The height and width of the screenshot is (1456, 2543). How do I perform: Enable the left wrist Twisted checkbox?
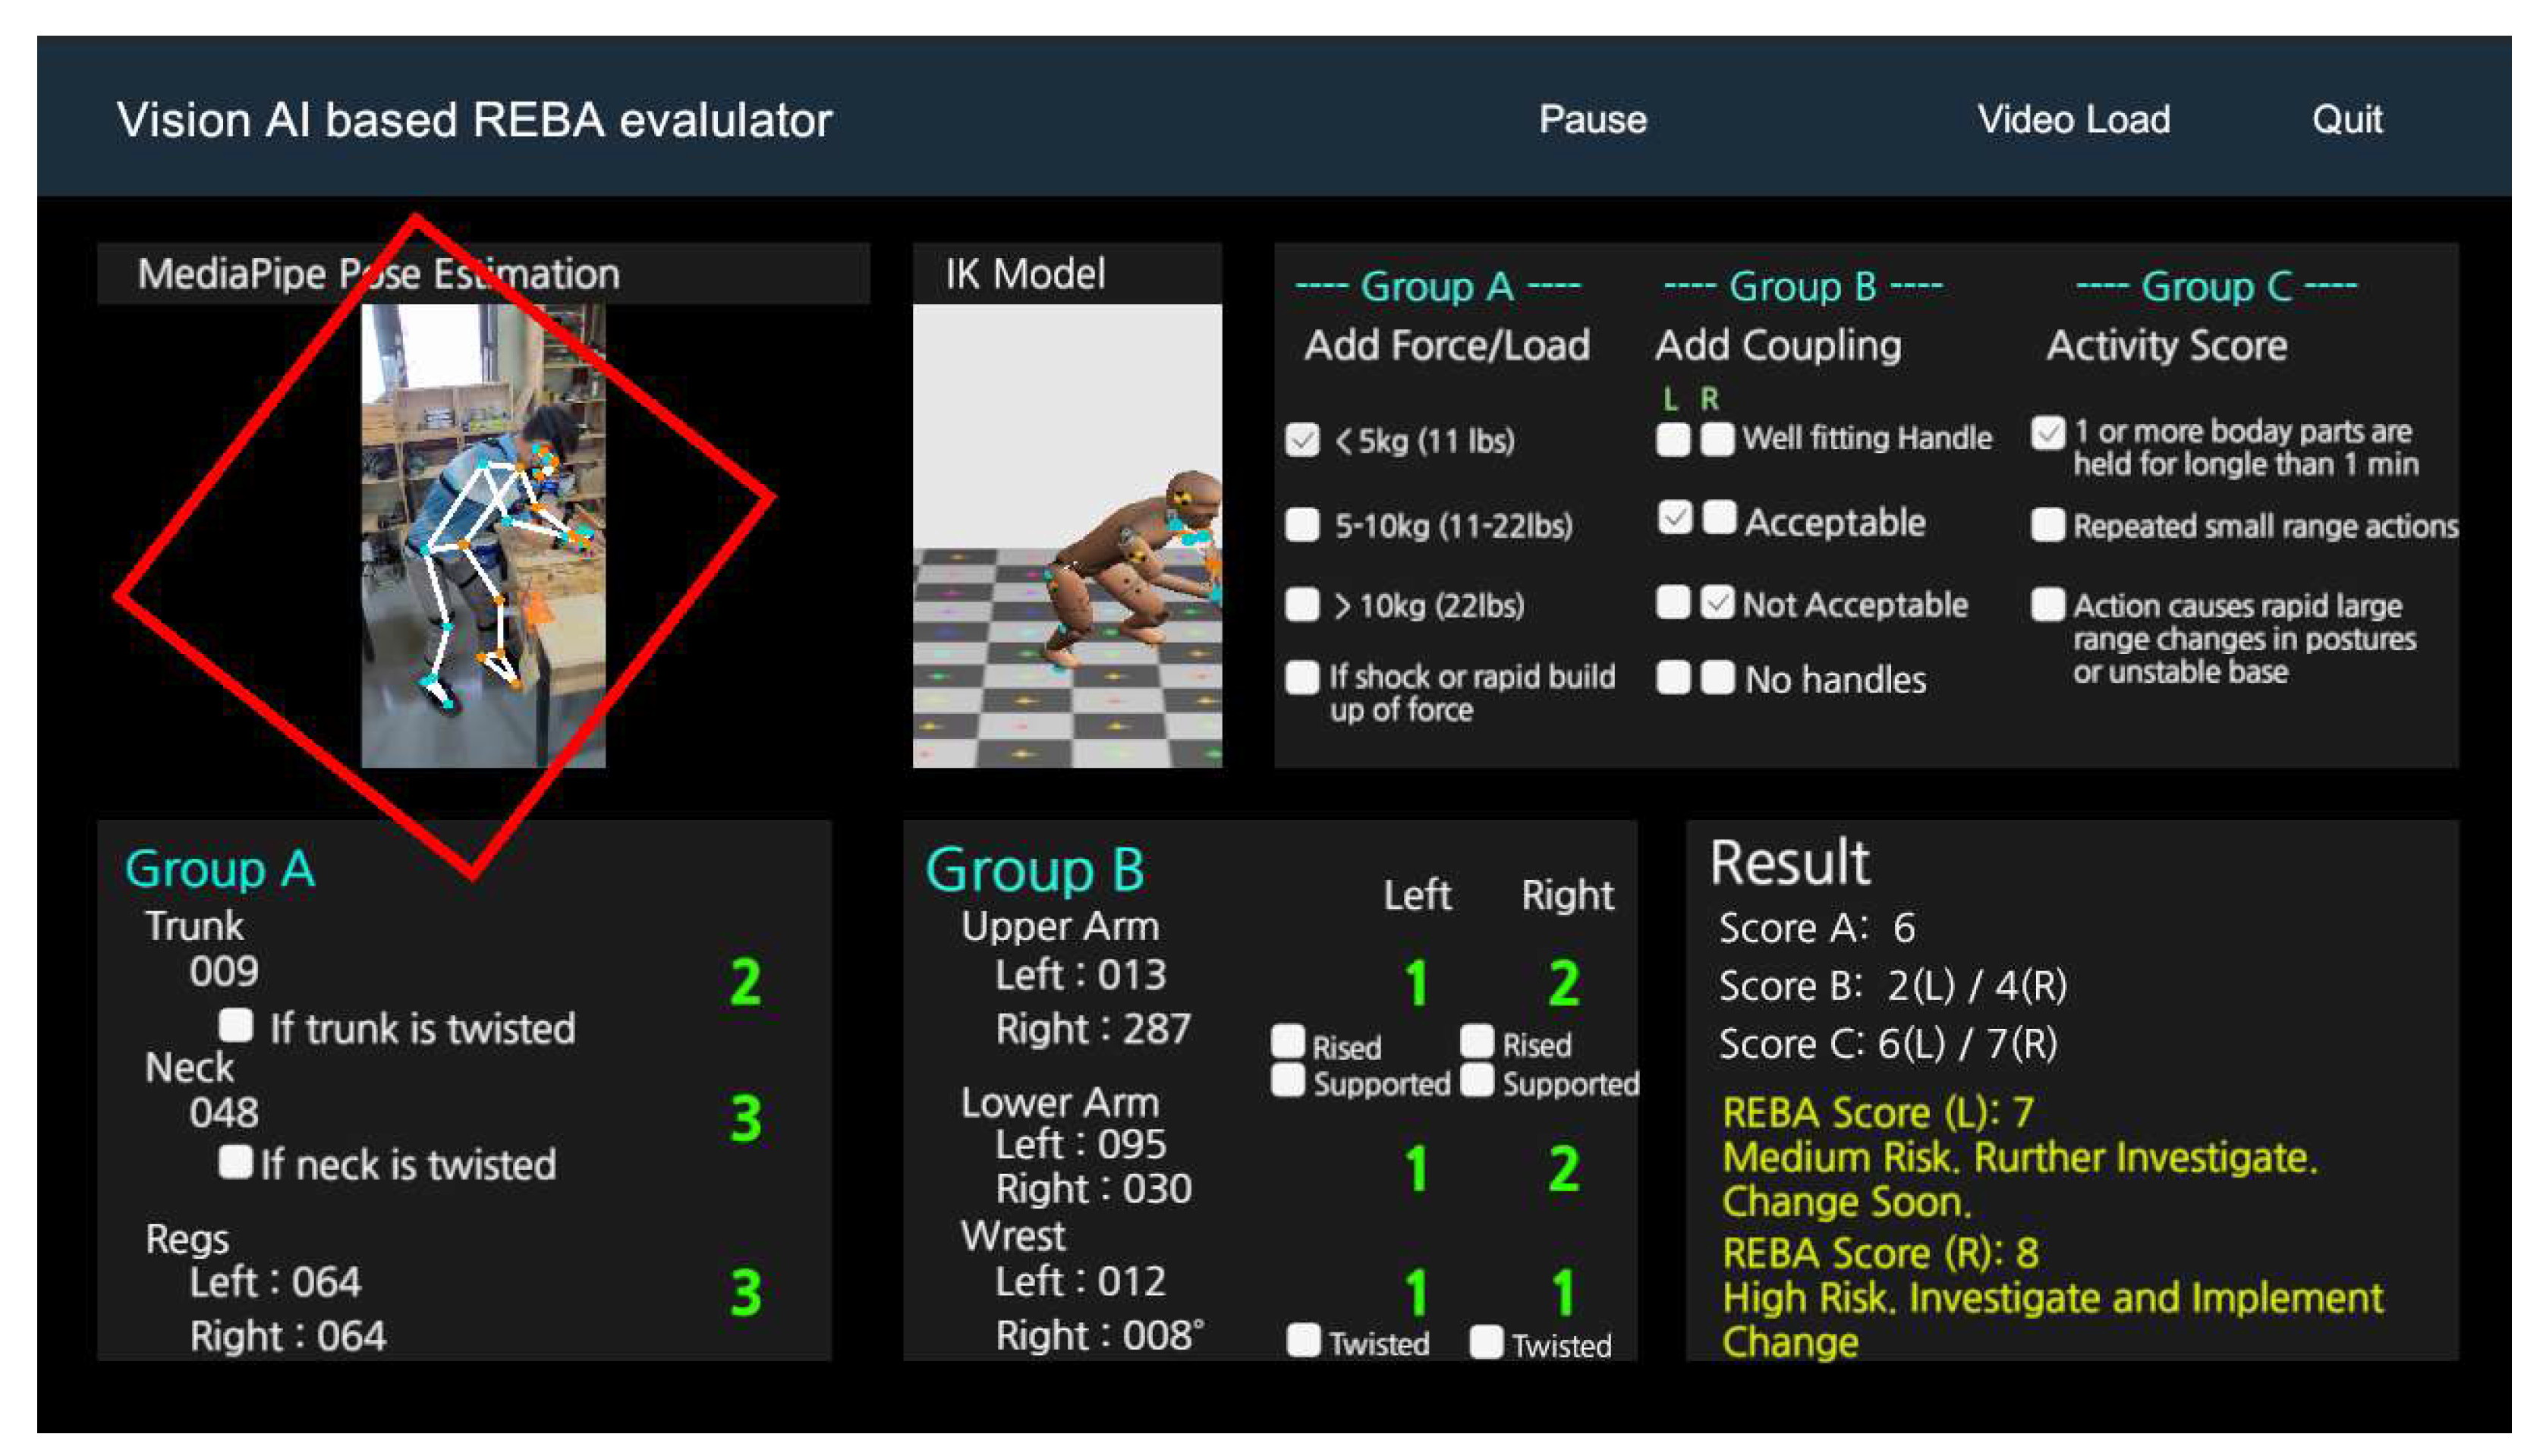click(1304, 1340)
